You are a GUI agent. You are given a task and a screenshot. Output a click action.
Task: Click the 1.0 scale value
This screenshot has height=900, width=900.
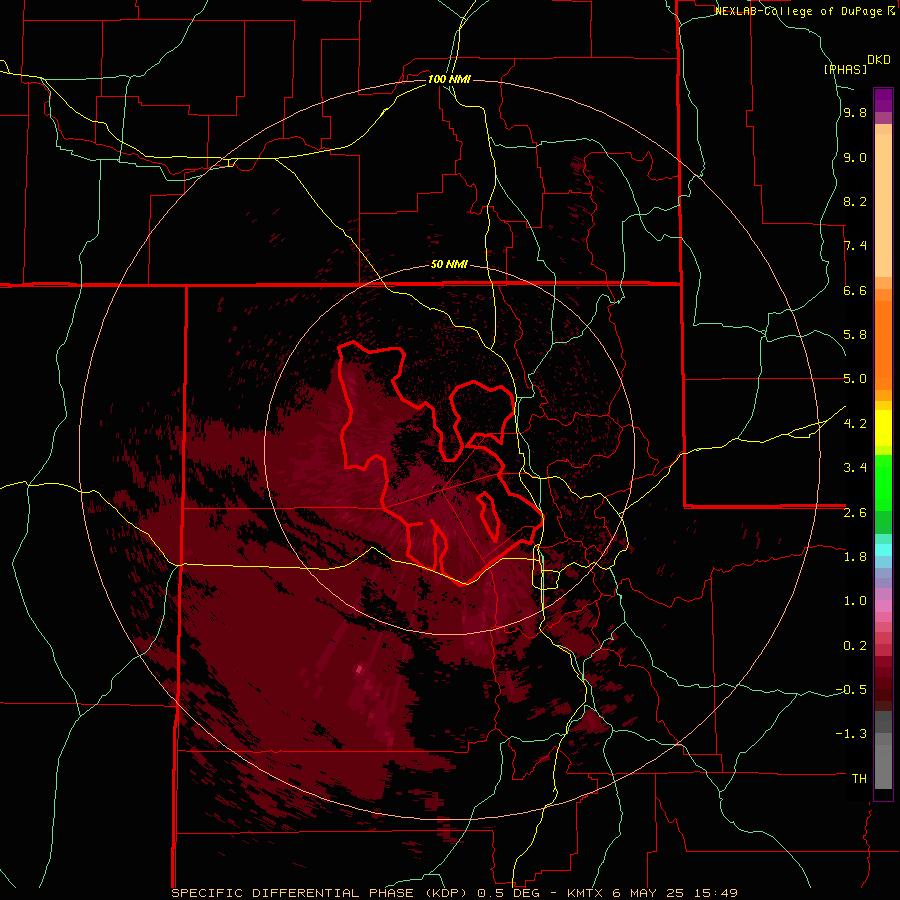tap(855, 602)
